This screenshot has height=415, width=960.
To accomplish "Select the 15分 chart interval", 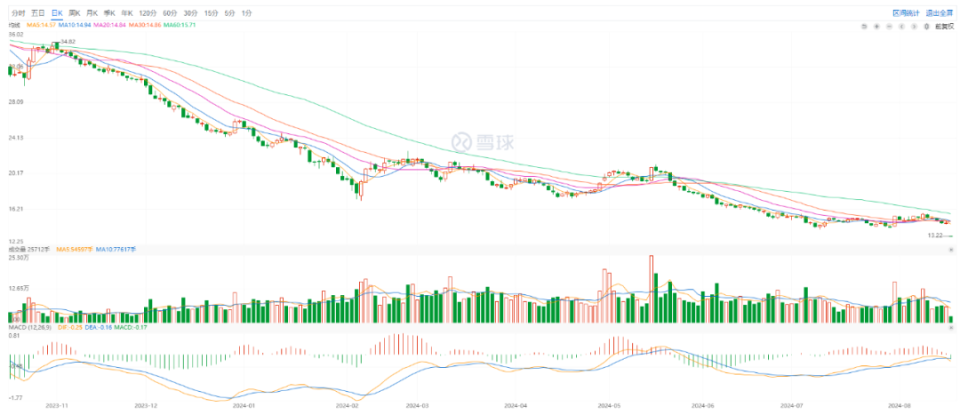I will pyautogui.click(x=211, y=13).
